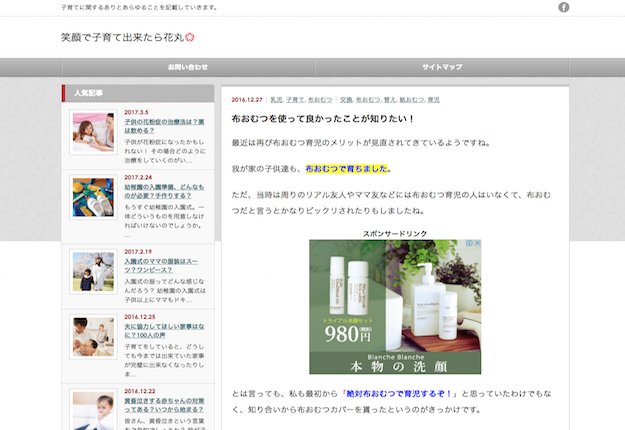
Task: Click the sidebar date 2017.2.24
Action: click(138, 177)
